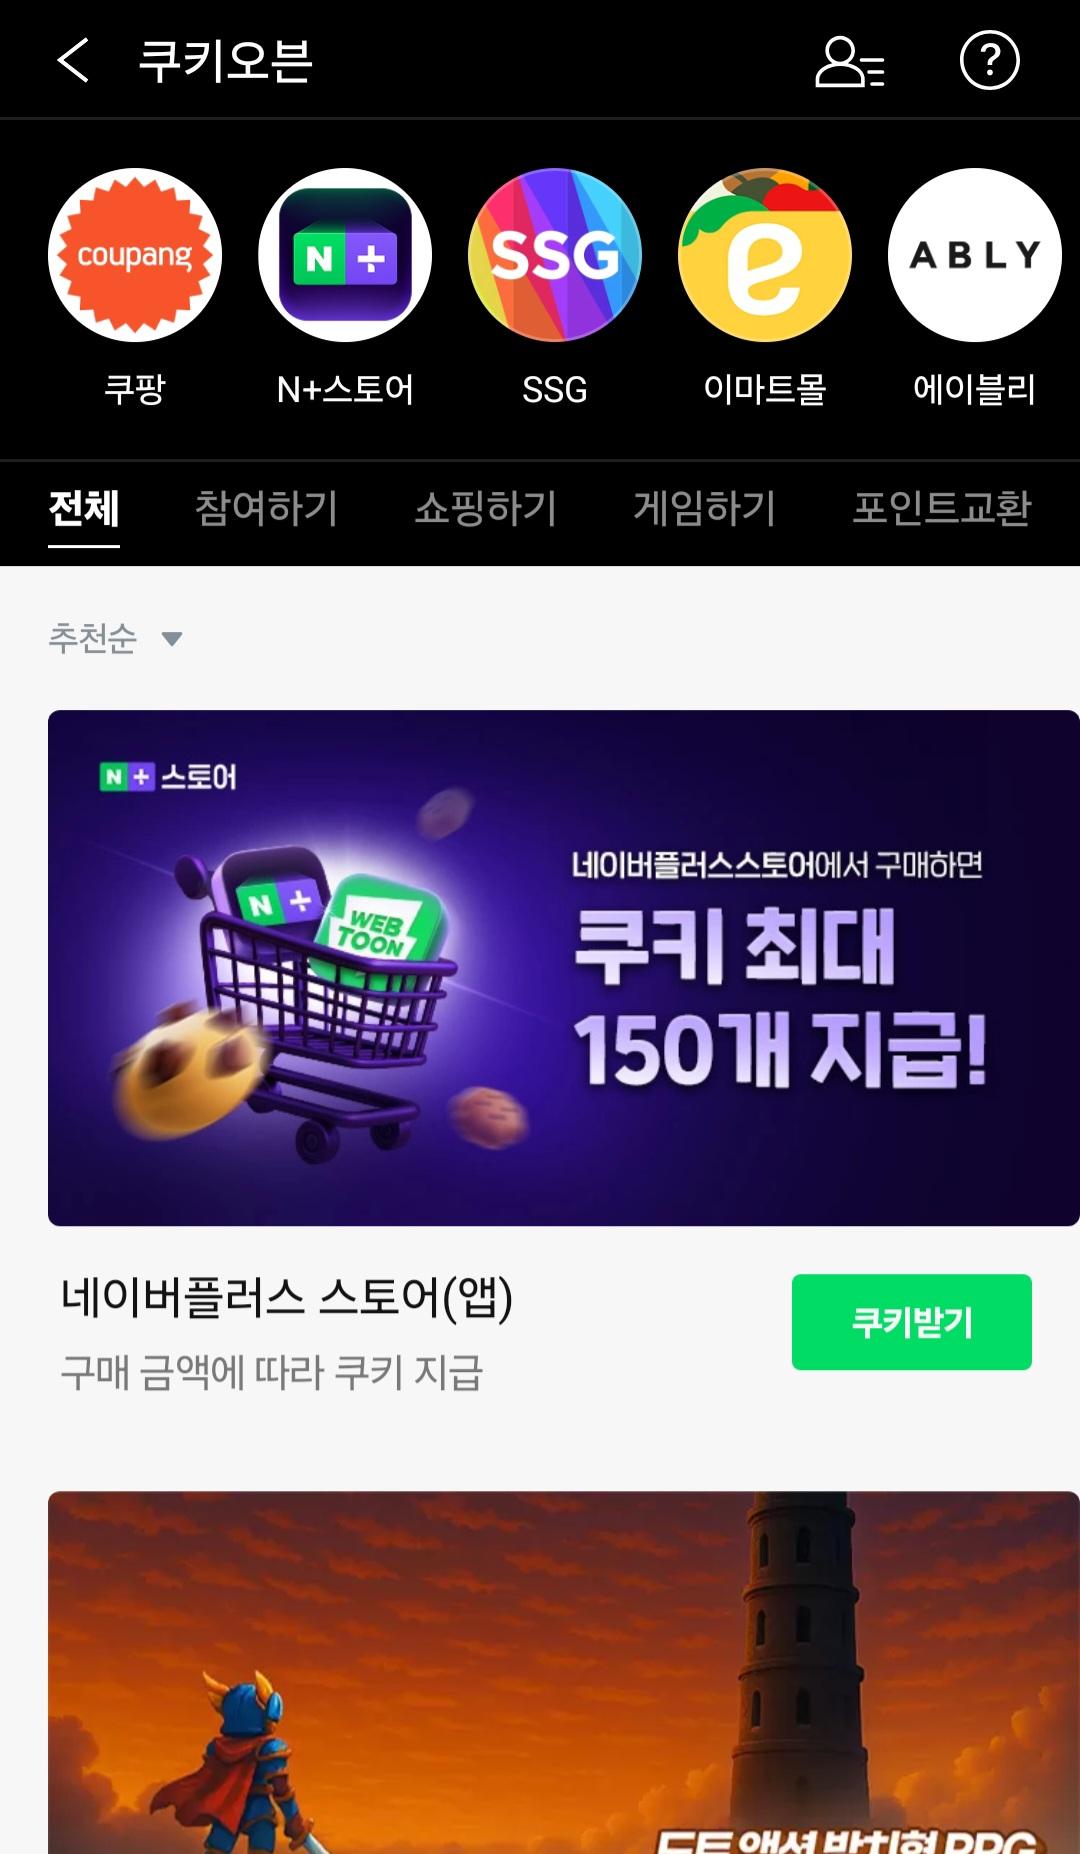Open the 포인트교환 tab
The height and width of the screenshot is (1854, 1080).
[942, 509]
